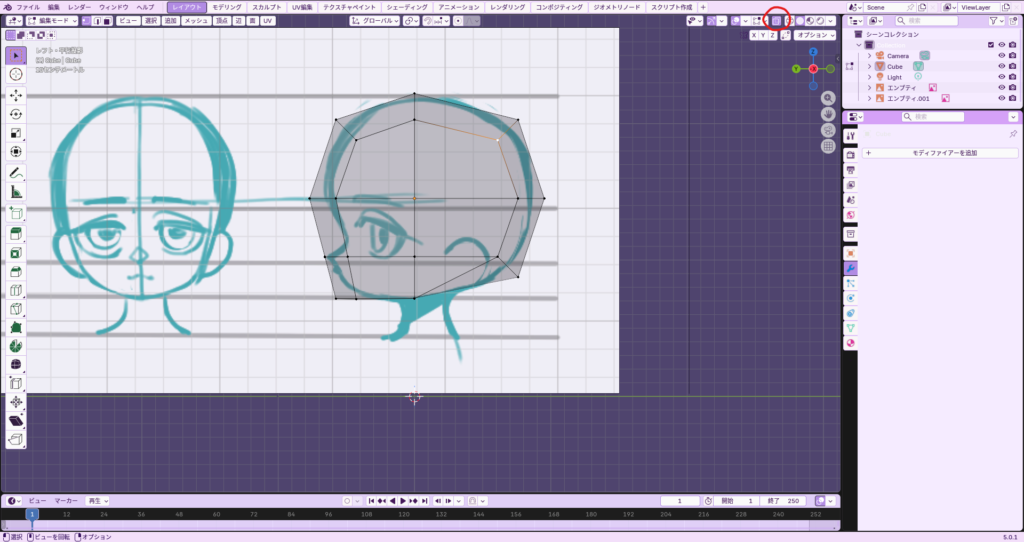Uncheck the Collection exclude checkbox
This screenshot has width=1024, height=542.
[990, 45]
